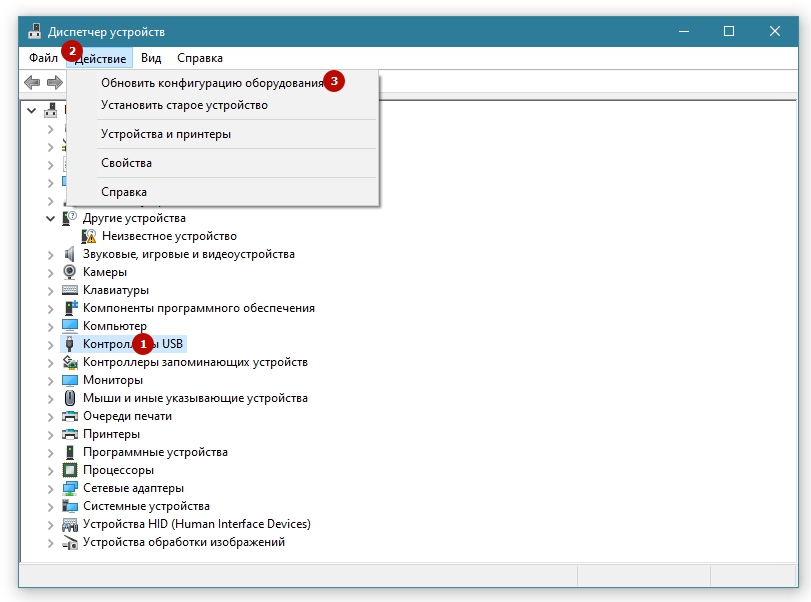Choose Свойства from Действие menu
This screenshot has height=602, width=811.
(222, 163)
